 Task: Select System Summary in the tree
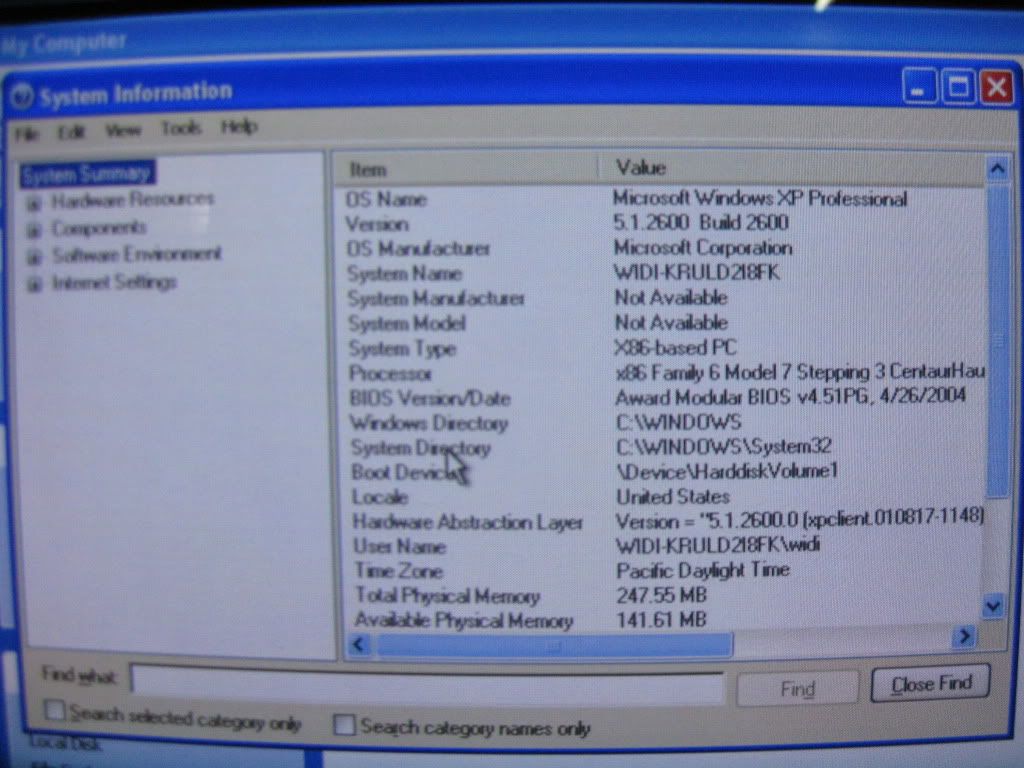pos(88,174)
